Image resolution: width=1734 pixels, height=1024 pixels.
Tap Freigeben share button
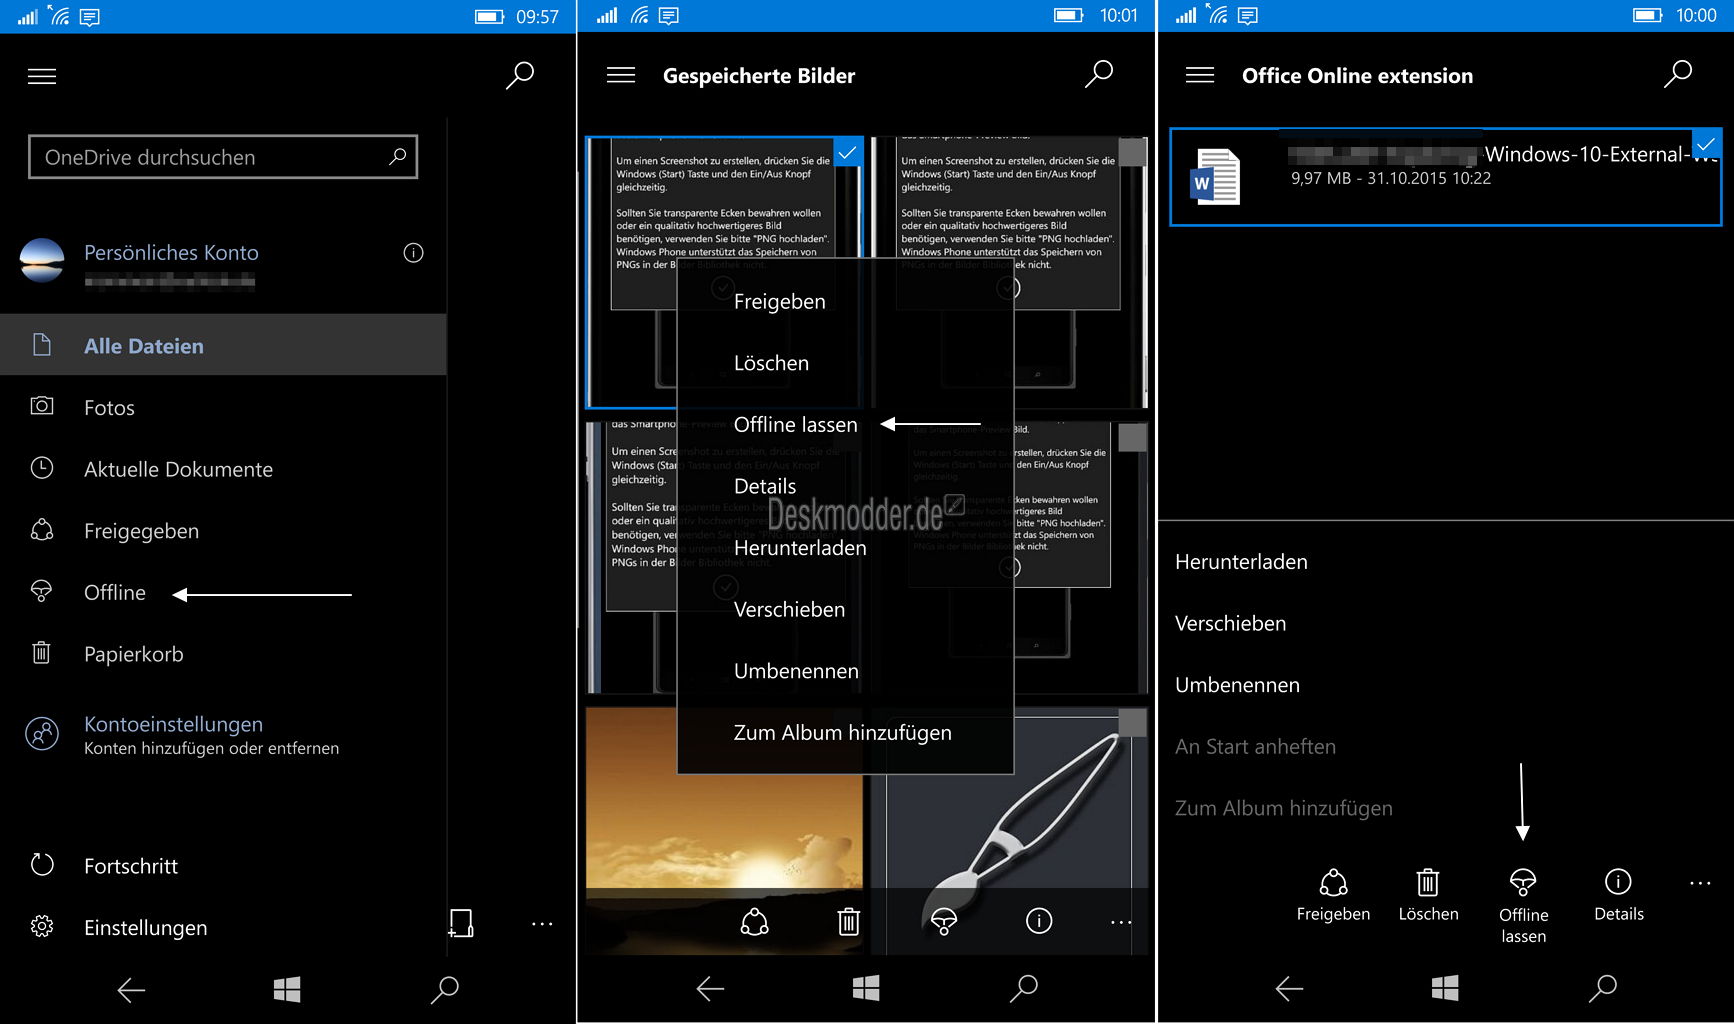pos(1333,896)
